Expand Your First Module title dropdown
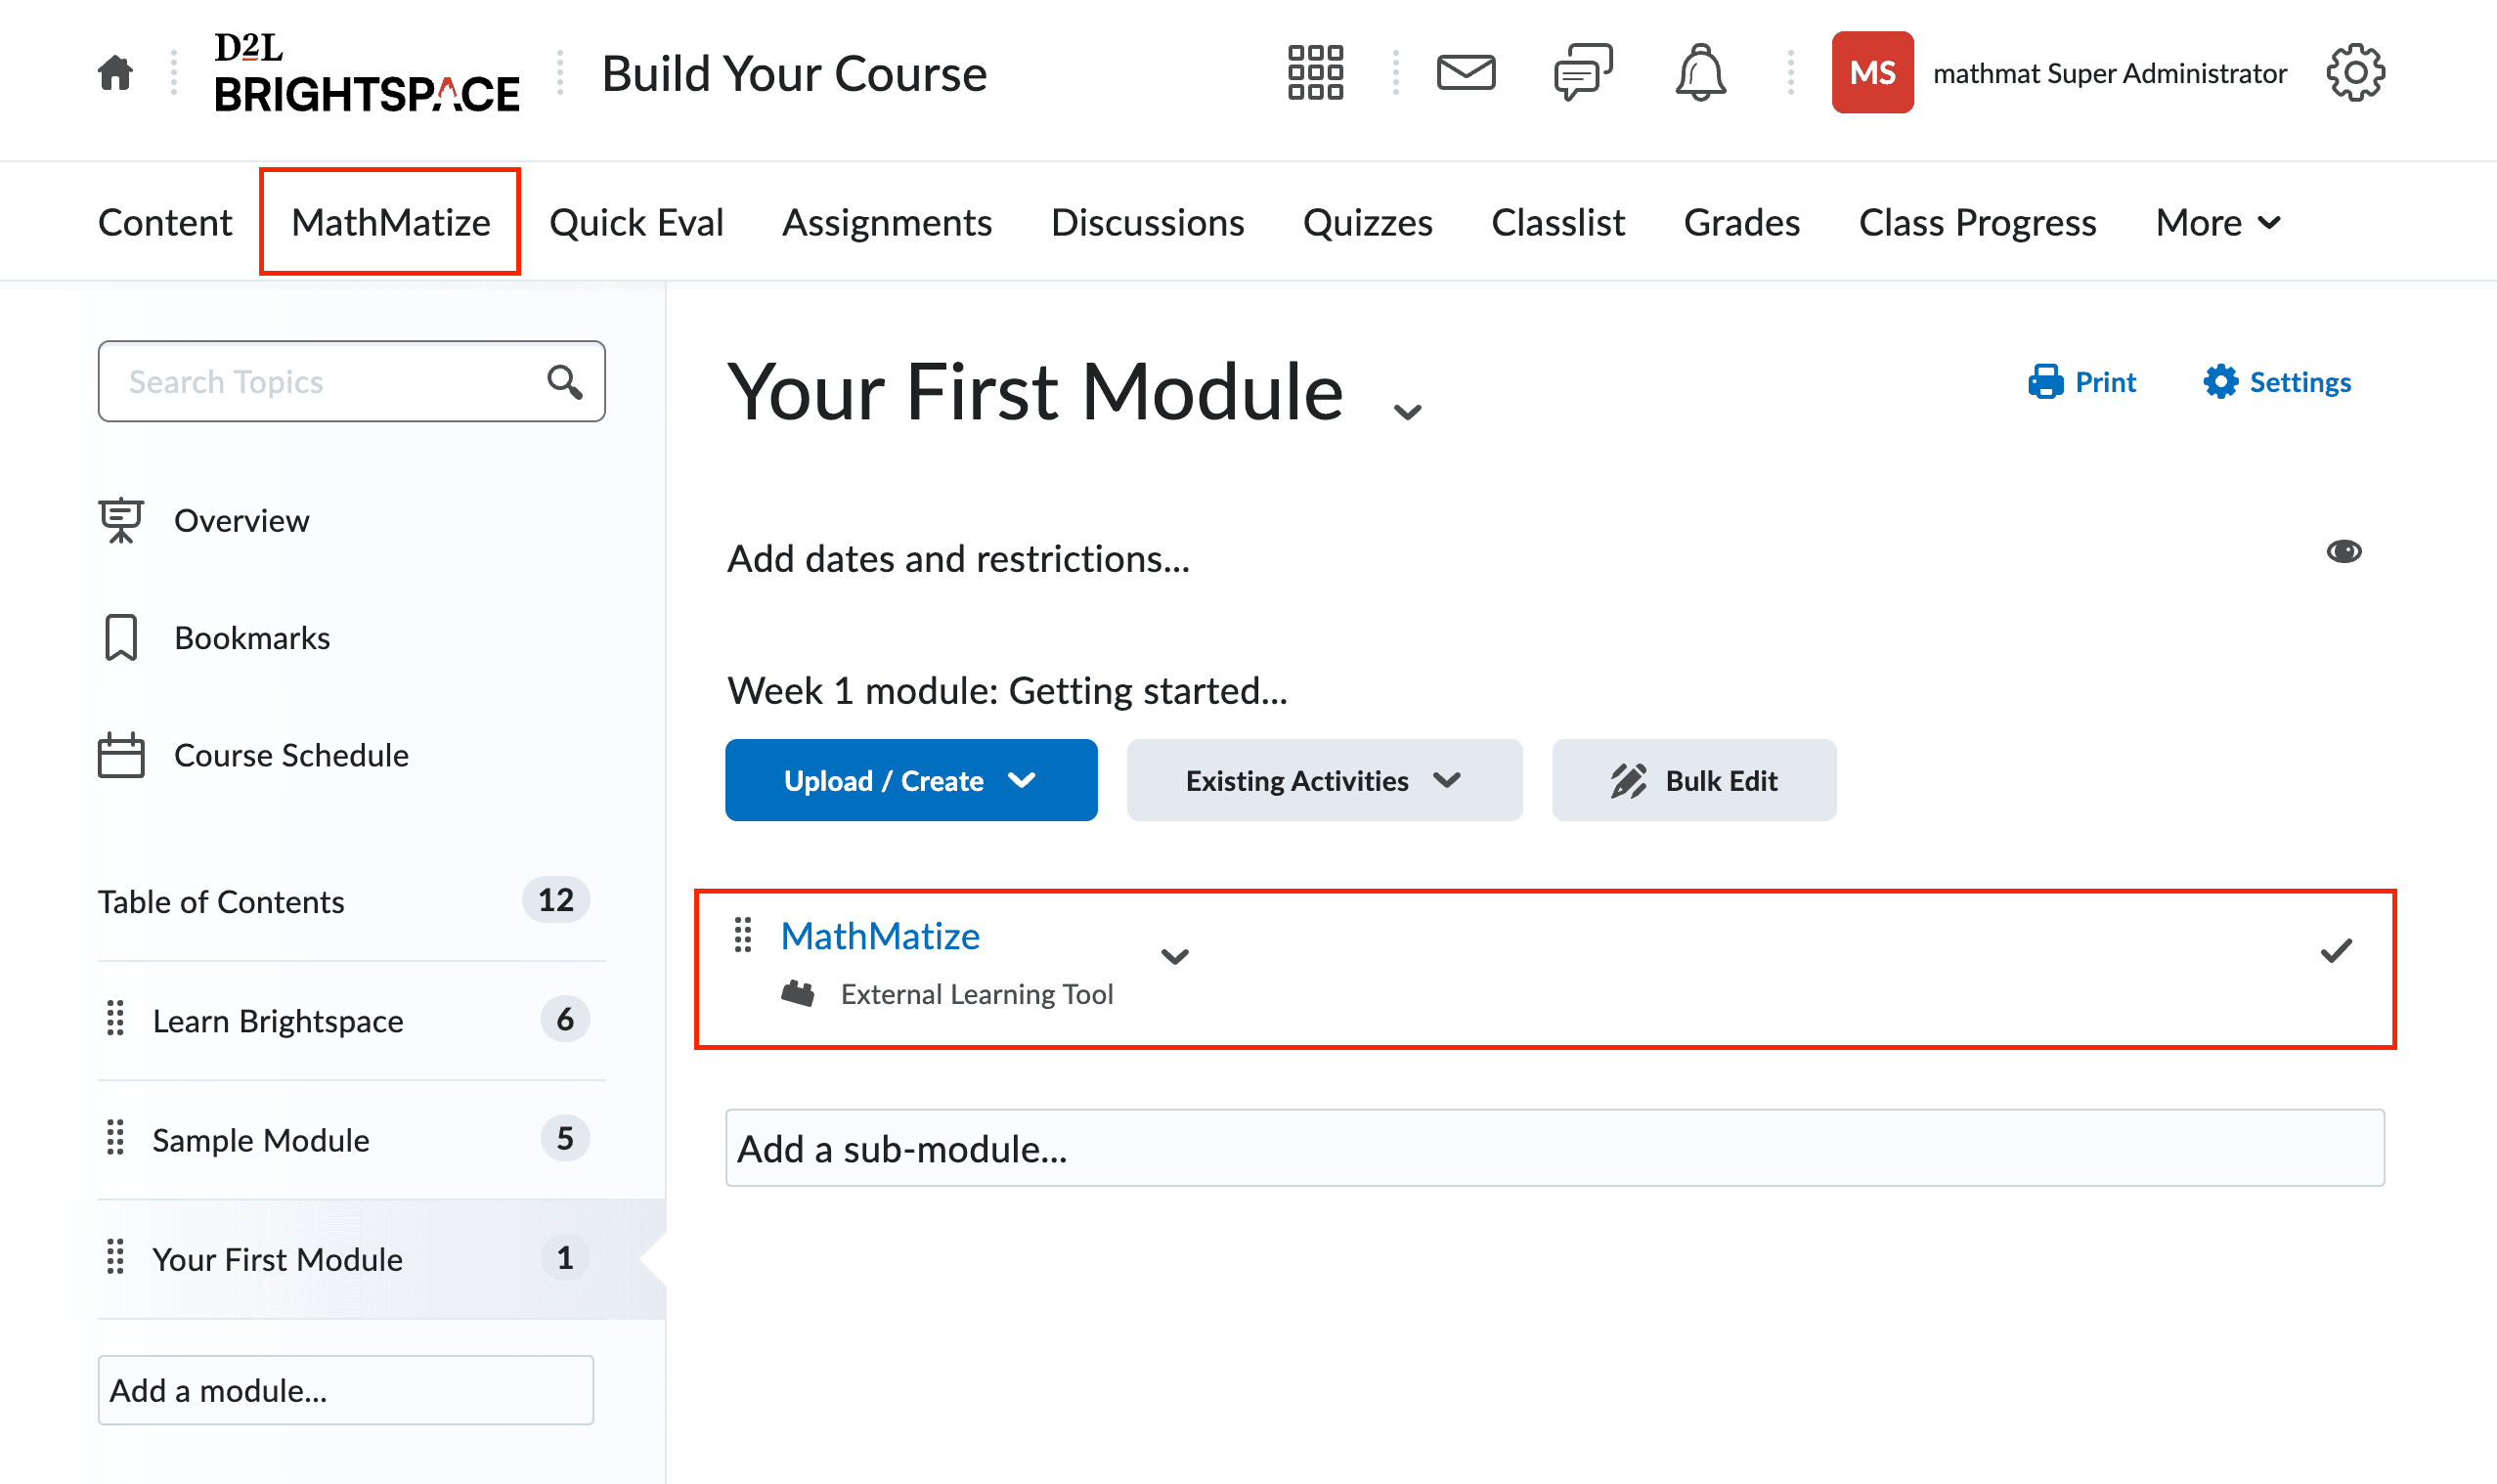Screen dimensions: 2497x1484 [1408, 412]
